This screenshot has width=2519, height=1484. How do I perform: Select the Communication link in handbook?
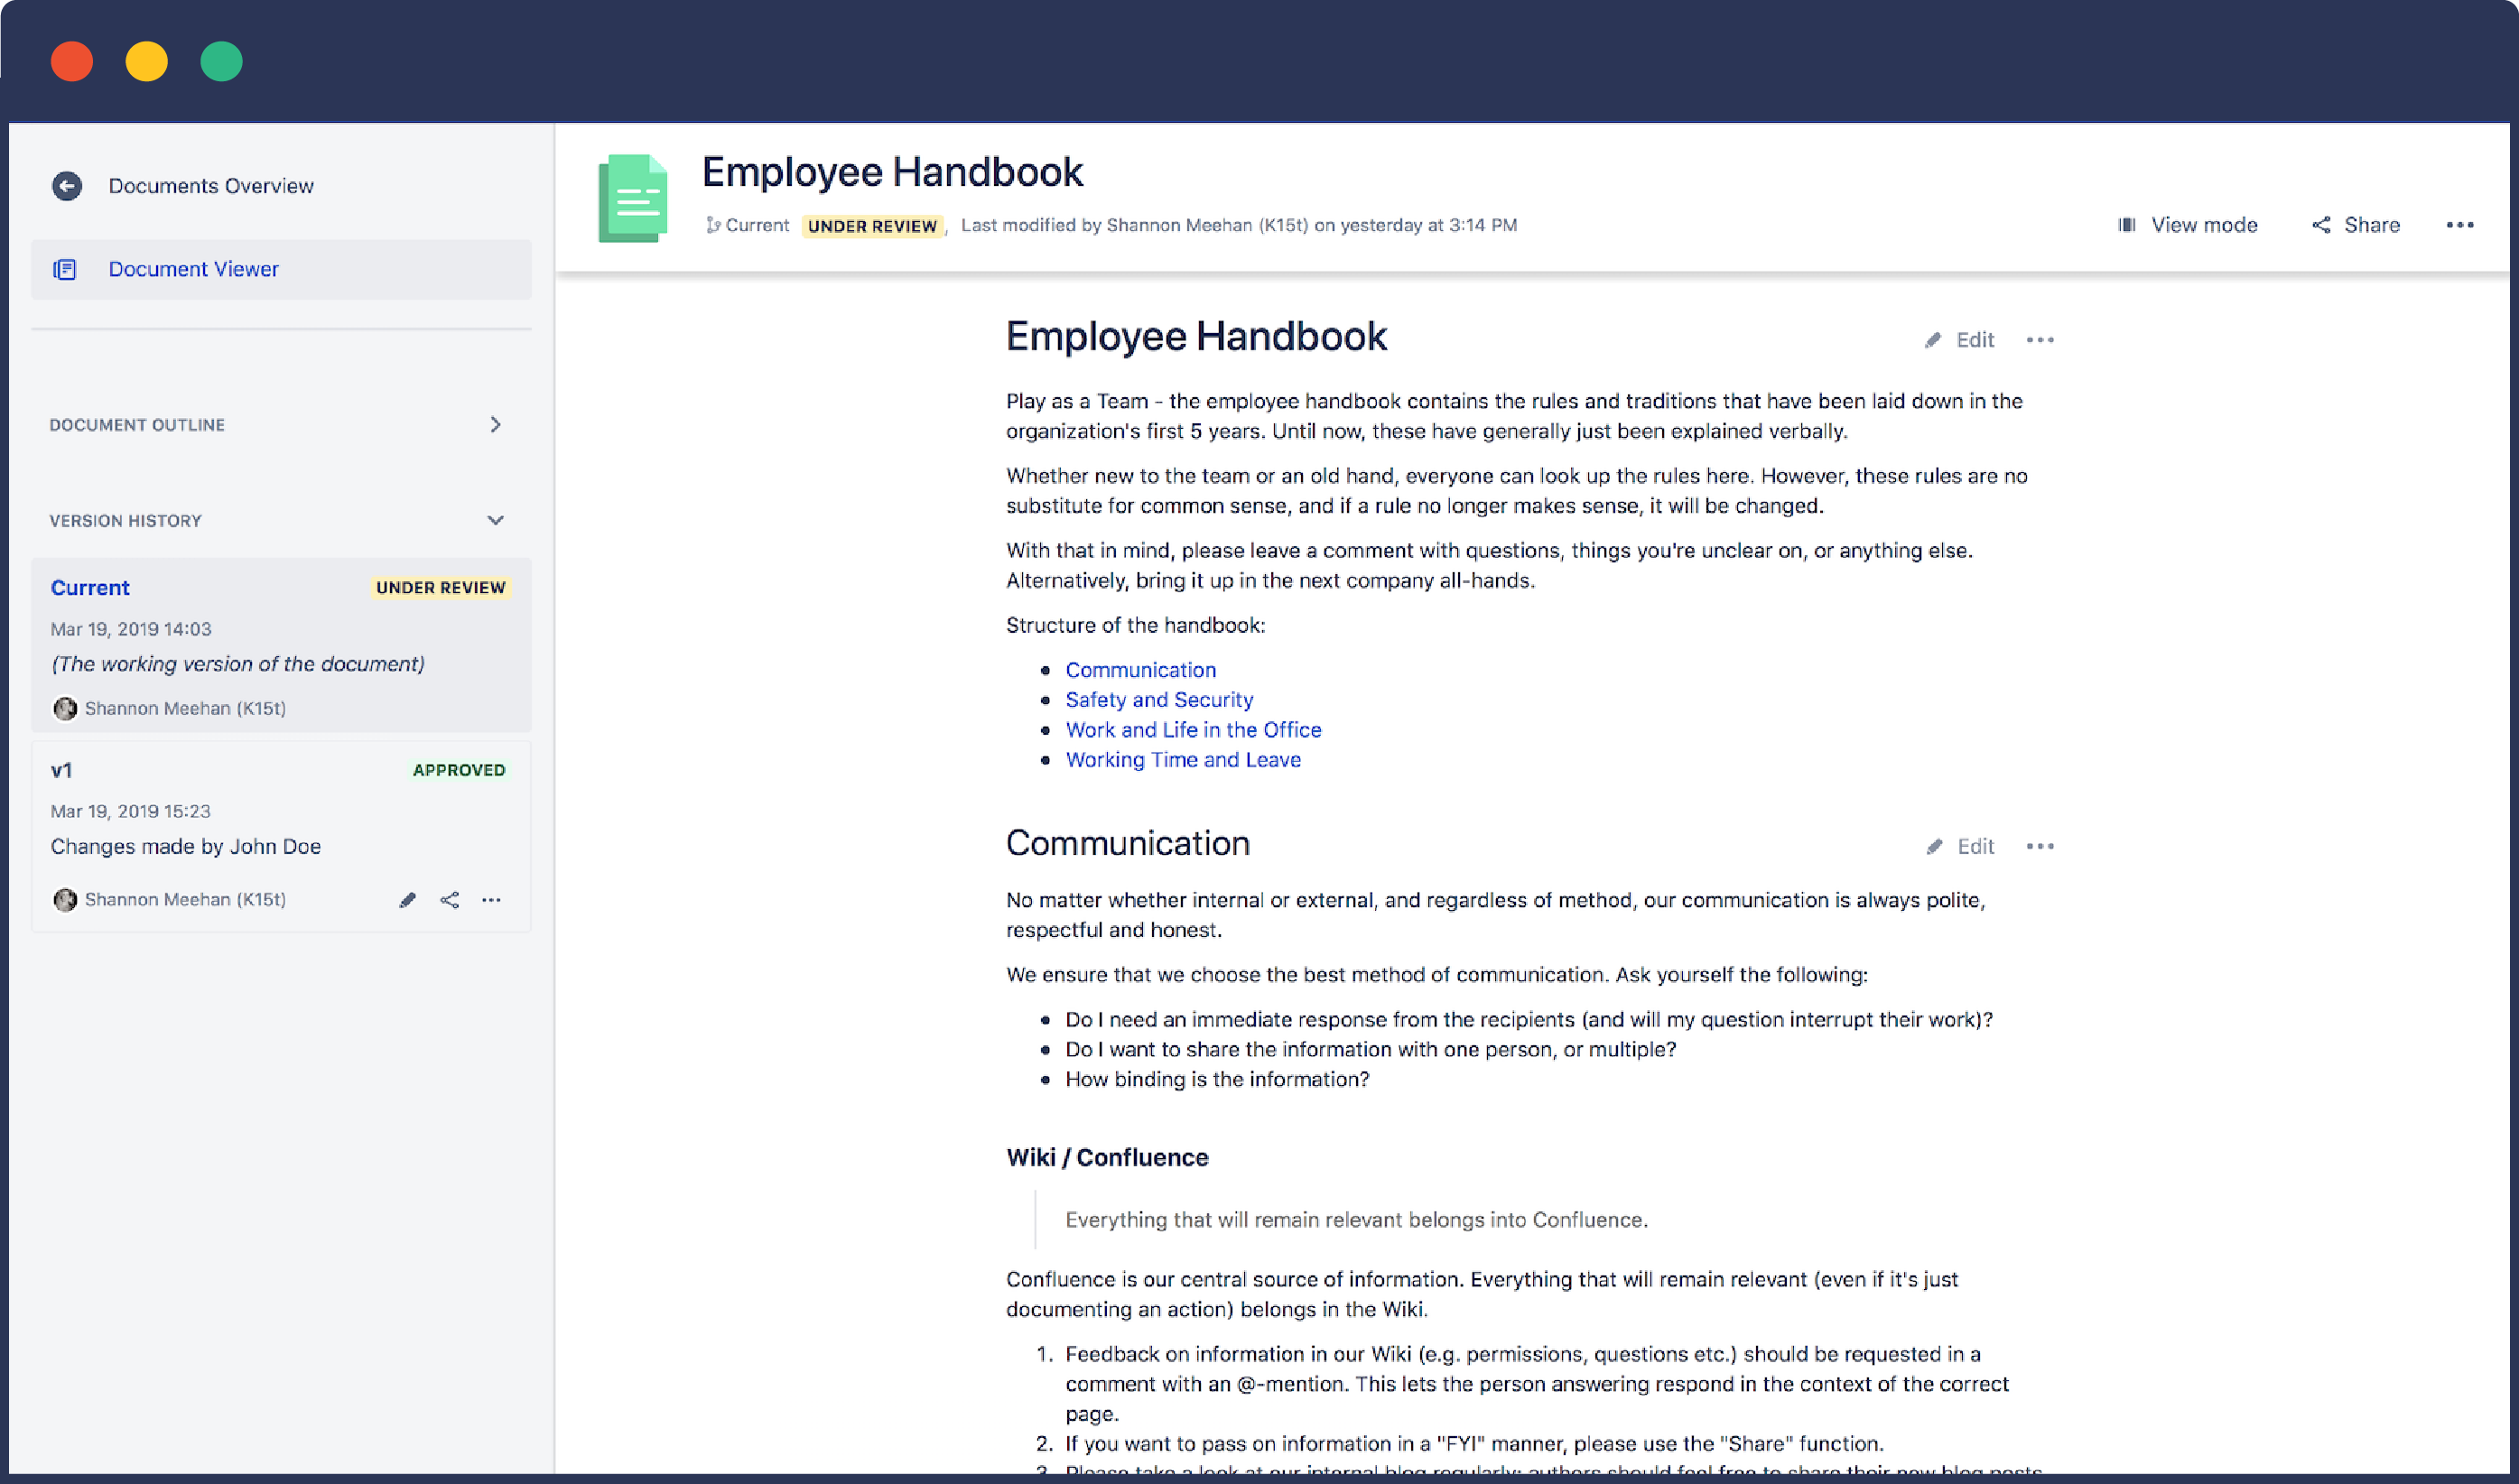(x=1139, y=668)
